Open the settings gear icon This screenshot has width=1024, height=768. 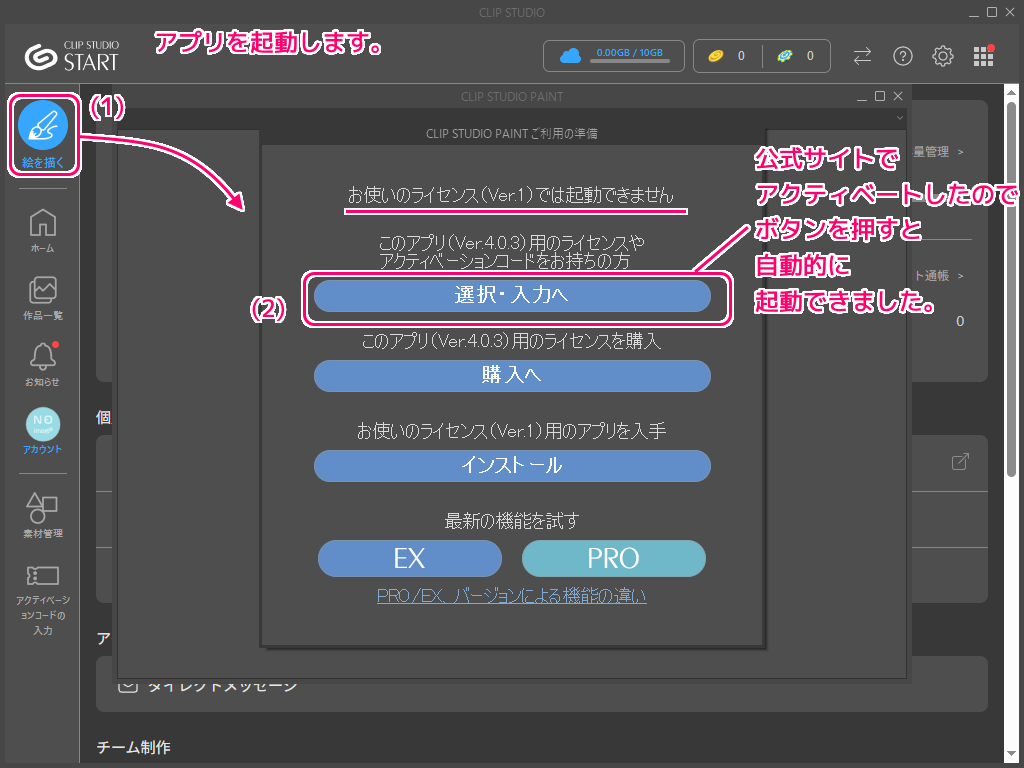click(942, 56)
